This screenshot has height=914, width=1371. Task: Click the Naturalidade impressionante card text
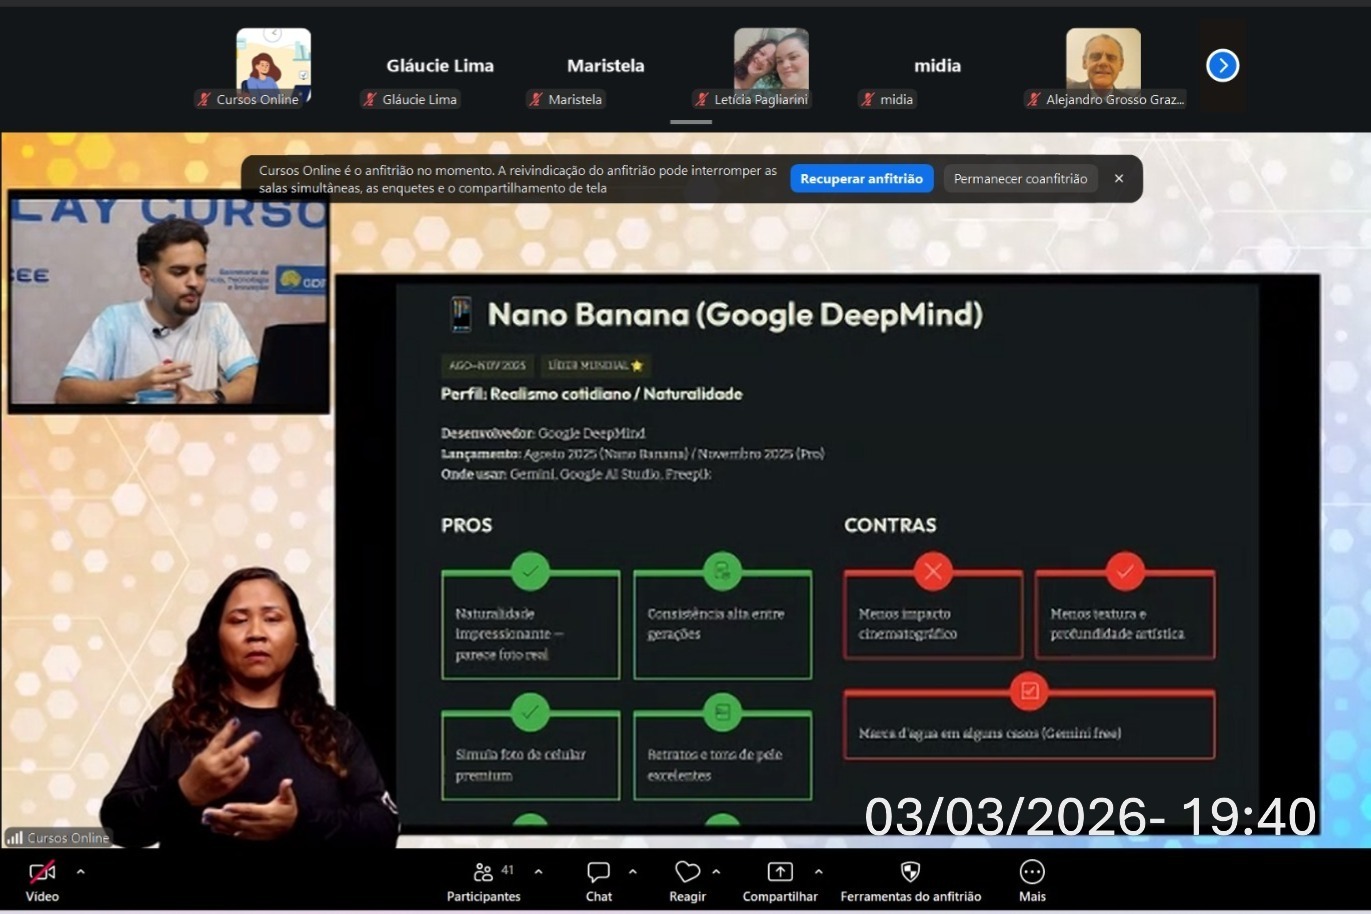click(x=509, y=634)
